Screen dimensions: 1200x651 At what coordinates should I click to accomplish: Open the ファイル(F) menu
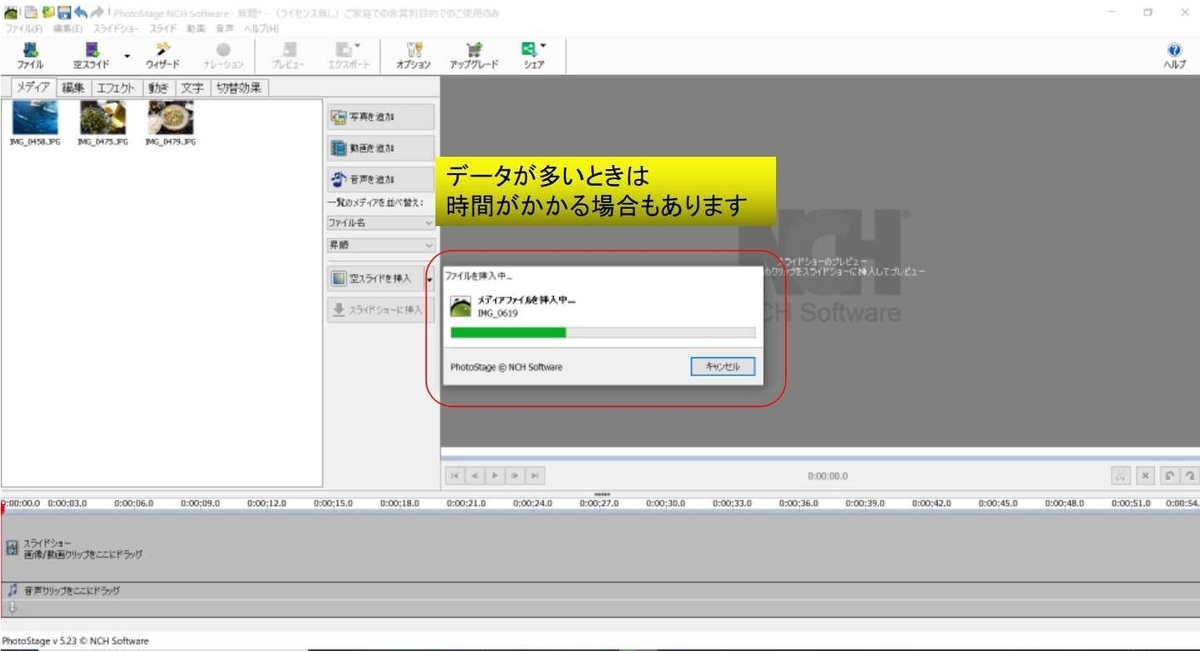(24, 29)
